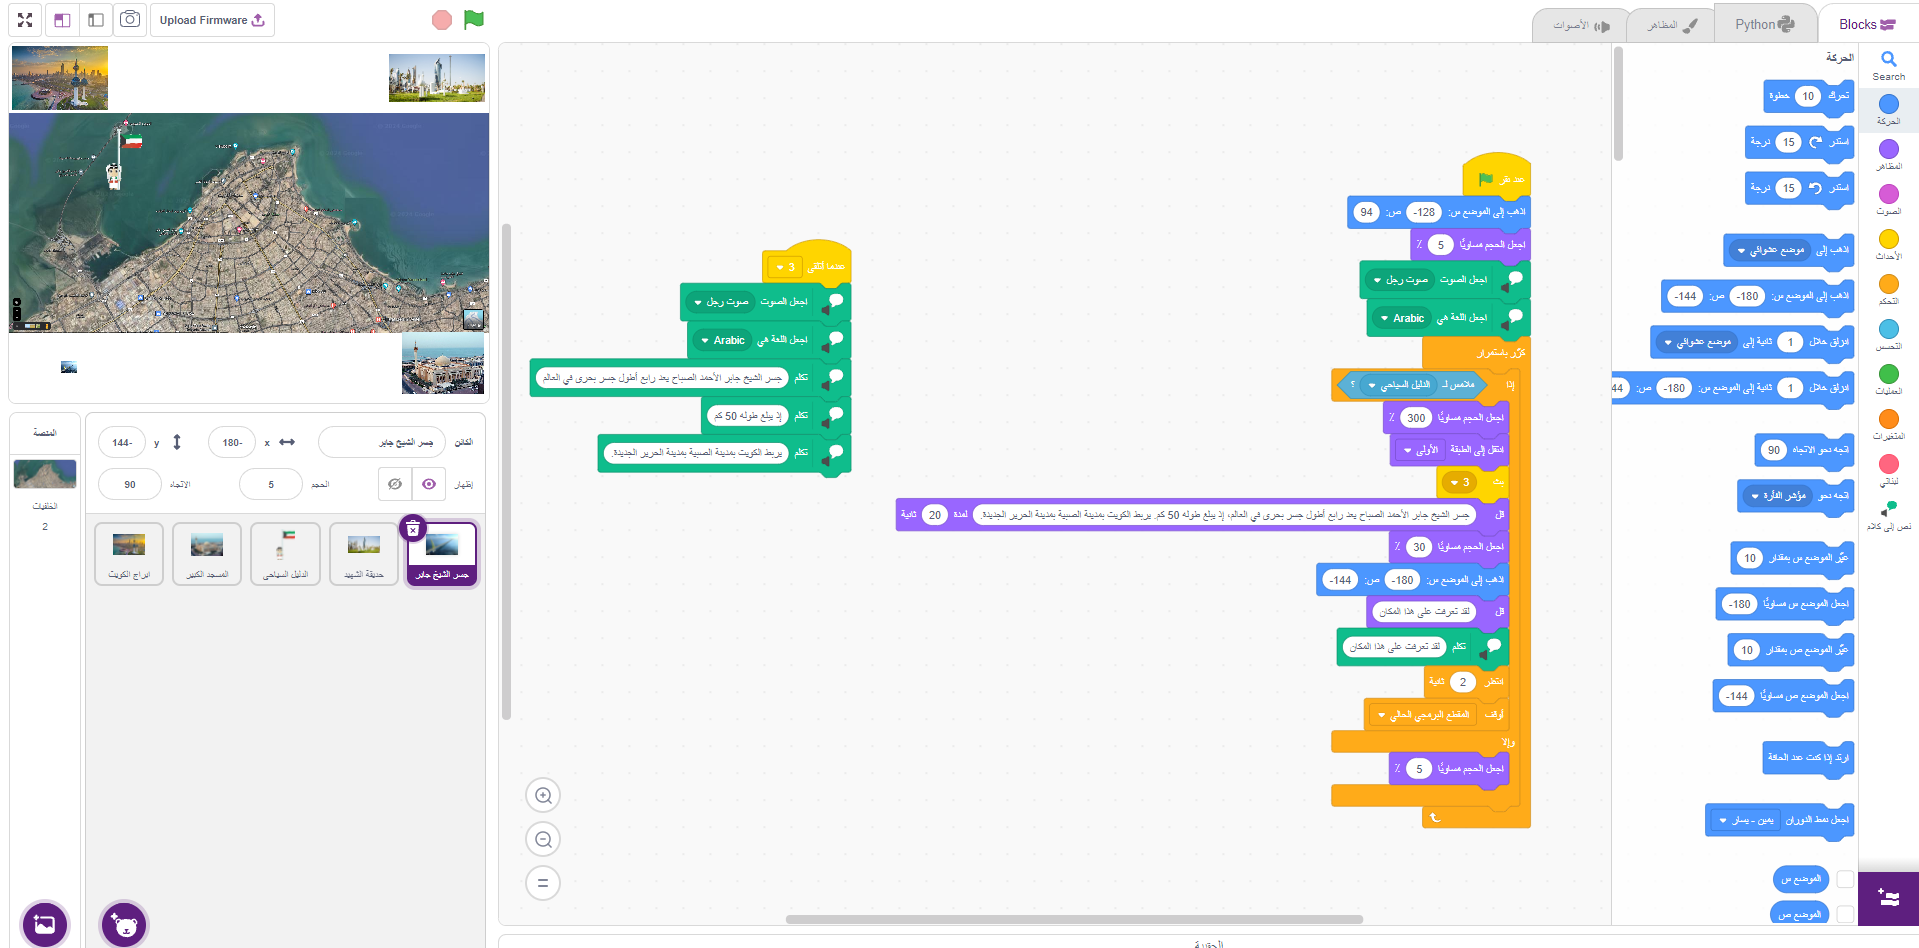
Task: Click the 20 seconds value in say block
Action: 934,515
